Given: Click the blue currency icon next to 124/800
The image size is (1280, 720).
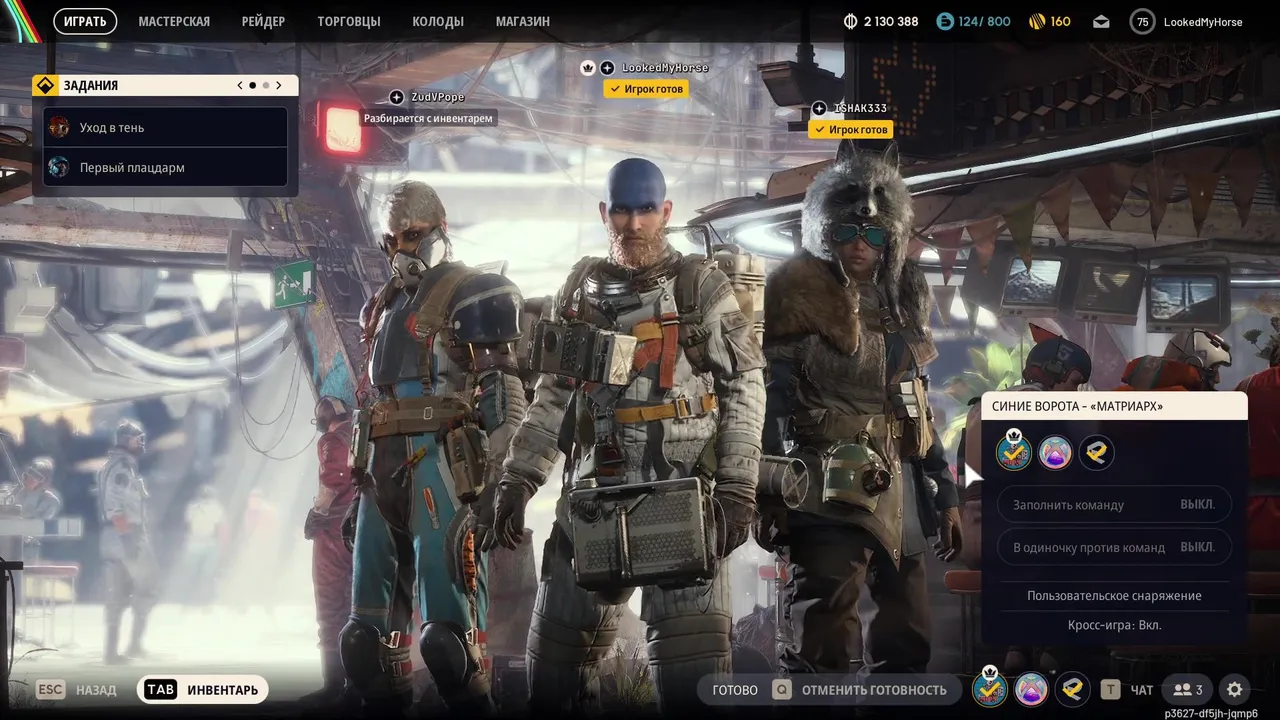Looking at the screenshot, I should 945,21.
